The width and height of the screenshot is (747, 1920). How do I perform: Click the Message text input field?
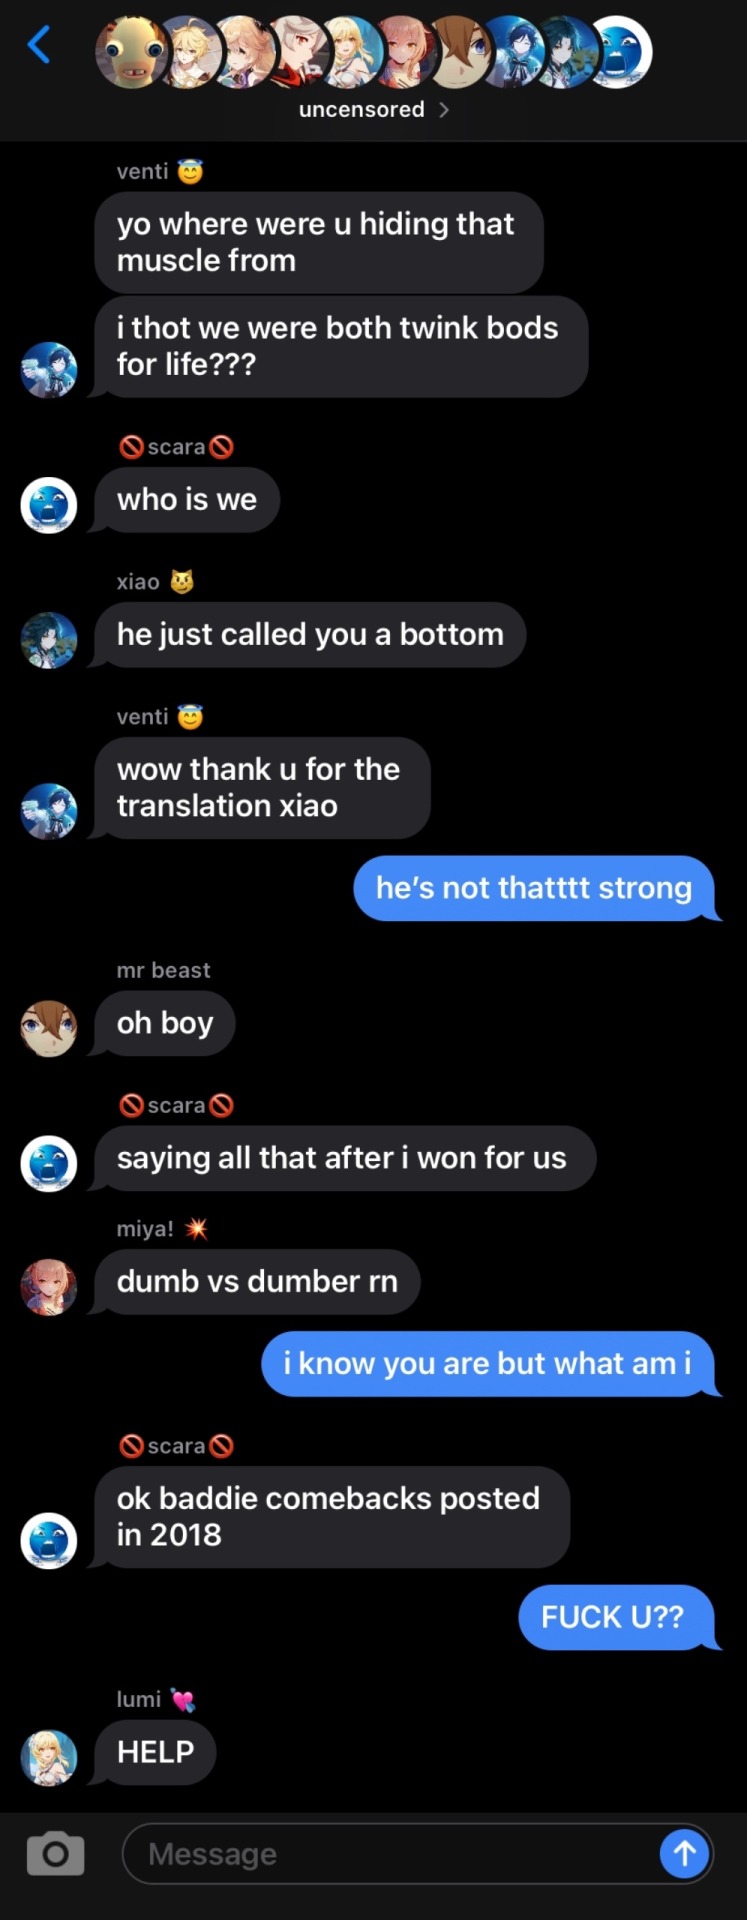[390, 1853]
